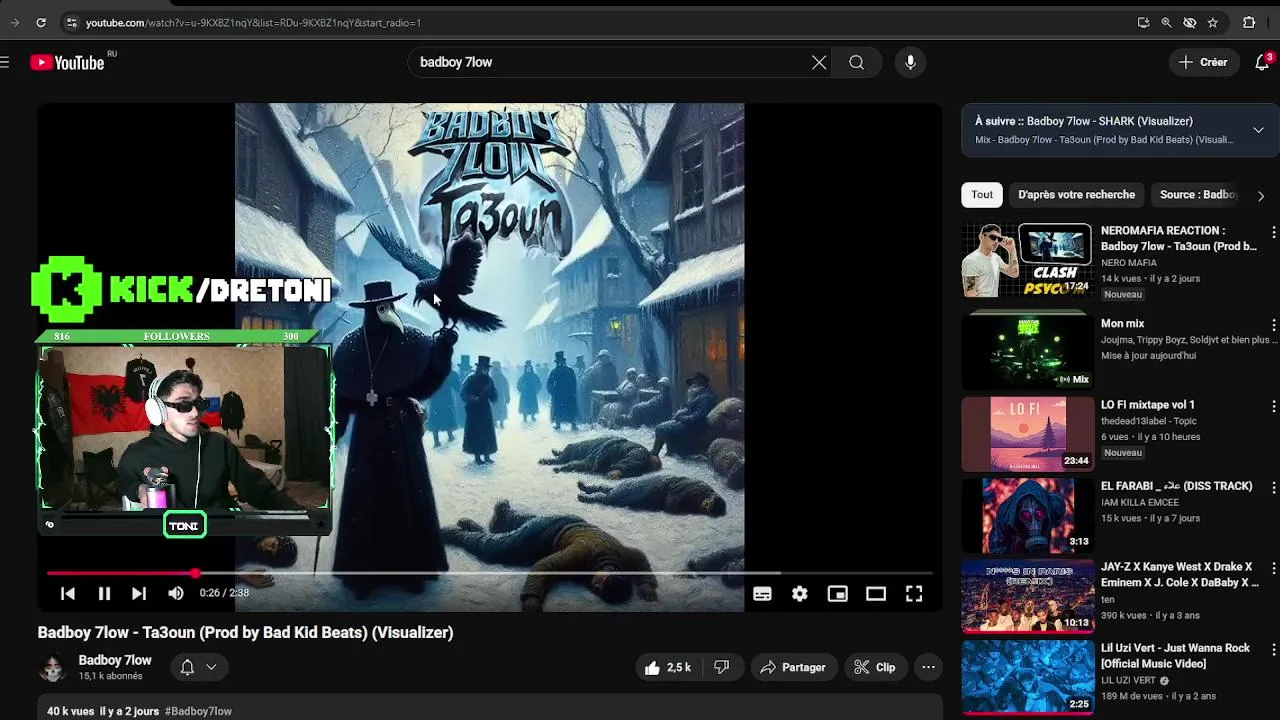Create a Clip of the video

tap(874, 667)
